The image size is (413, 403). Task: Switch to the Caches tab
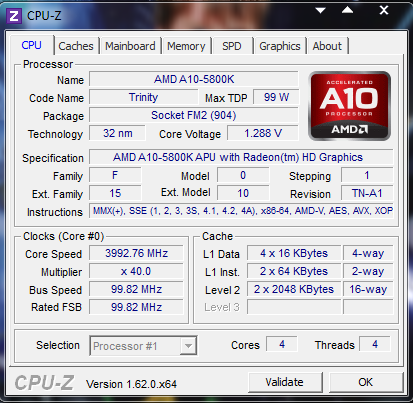(x=76, y=46)
